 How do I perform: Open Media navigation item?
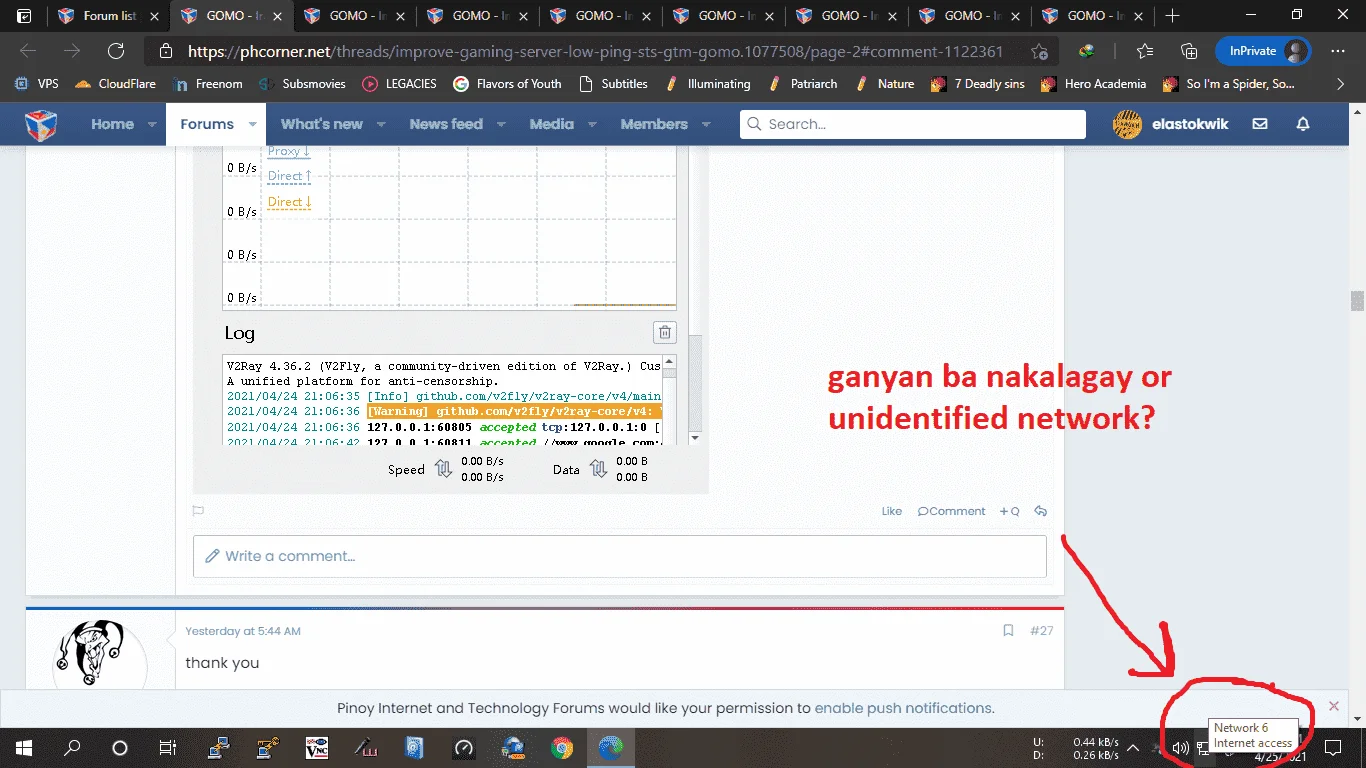coord(552,124)
